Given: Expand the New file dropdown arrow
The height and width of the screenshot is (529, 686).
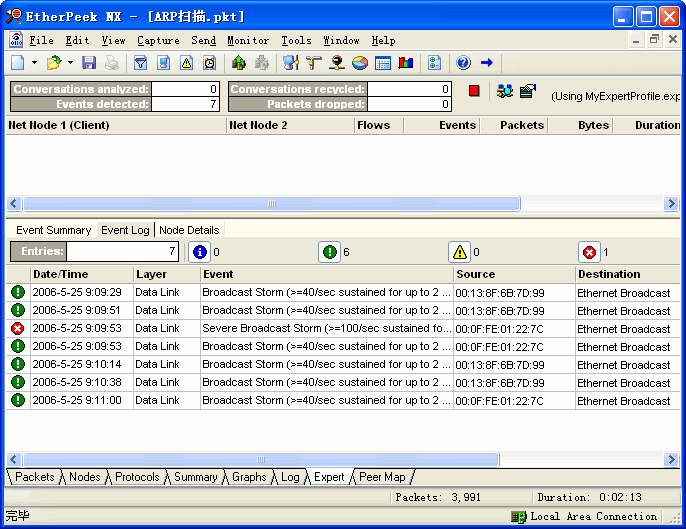Looking at the screenshot, I should (x=34, y=63).
